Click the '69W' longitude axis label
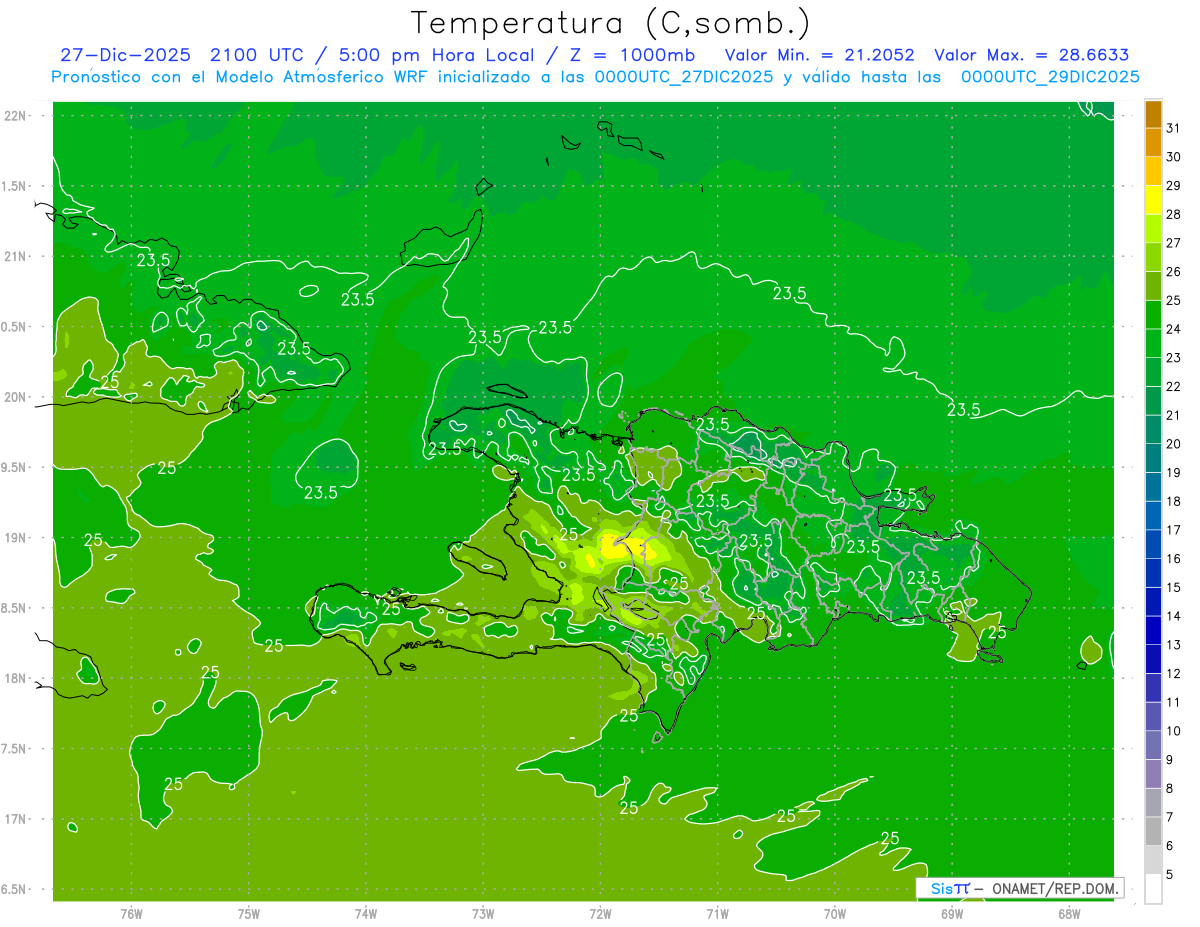Image resolution: width=1200 pixels, height=927 pixels. (952, 913)
